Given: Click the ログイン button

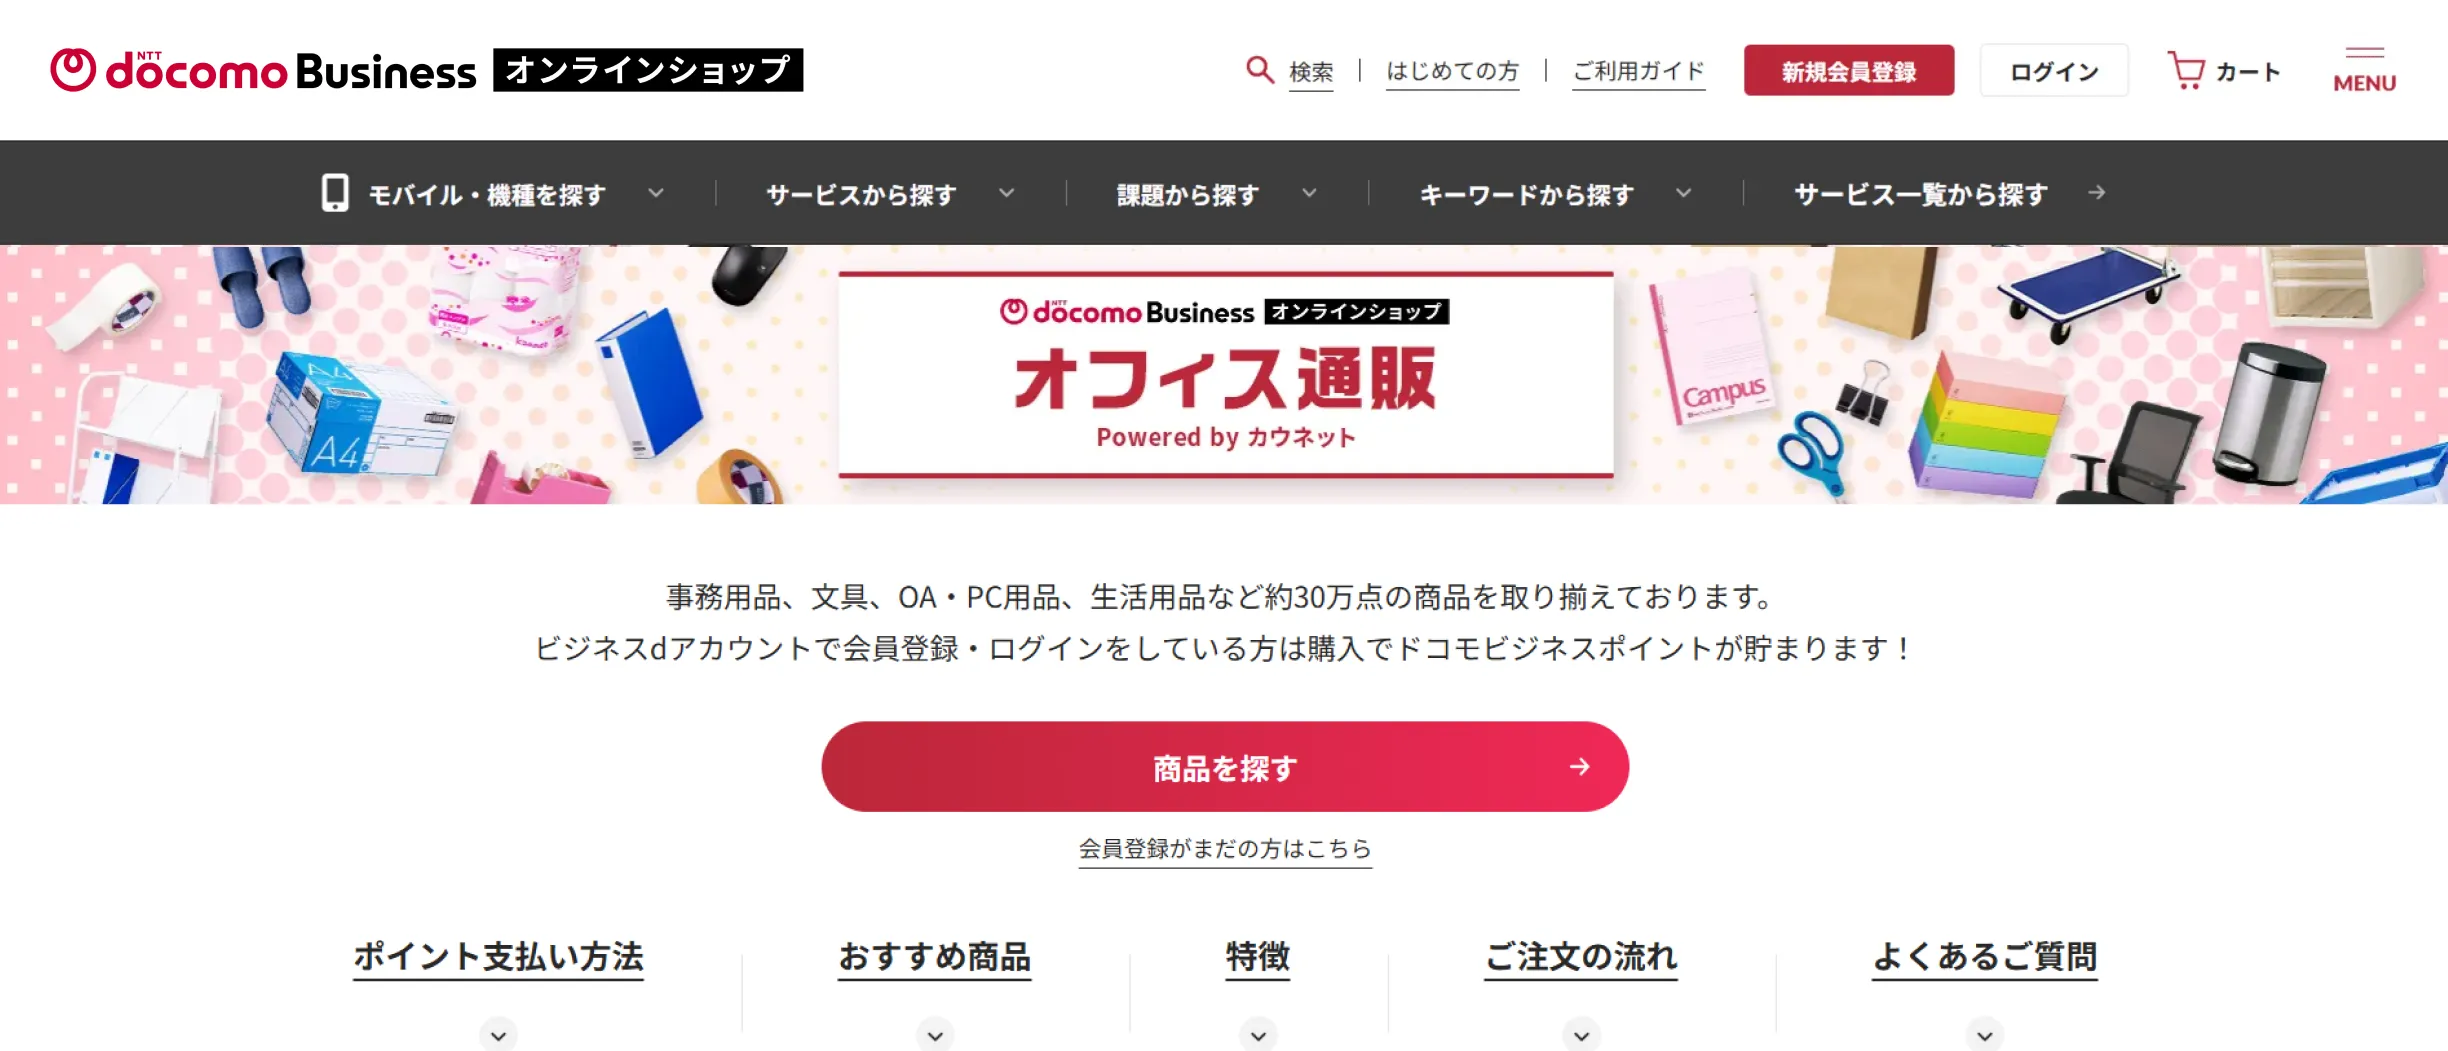Looking at the screenshot, I should coord(2054,70).
